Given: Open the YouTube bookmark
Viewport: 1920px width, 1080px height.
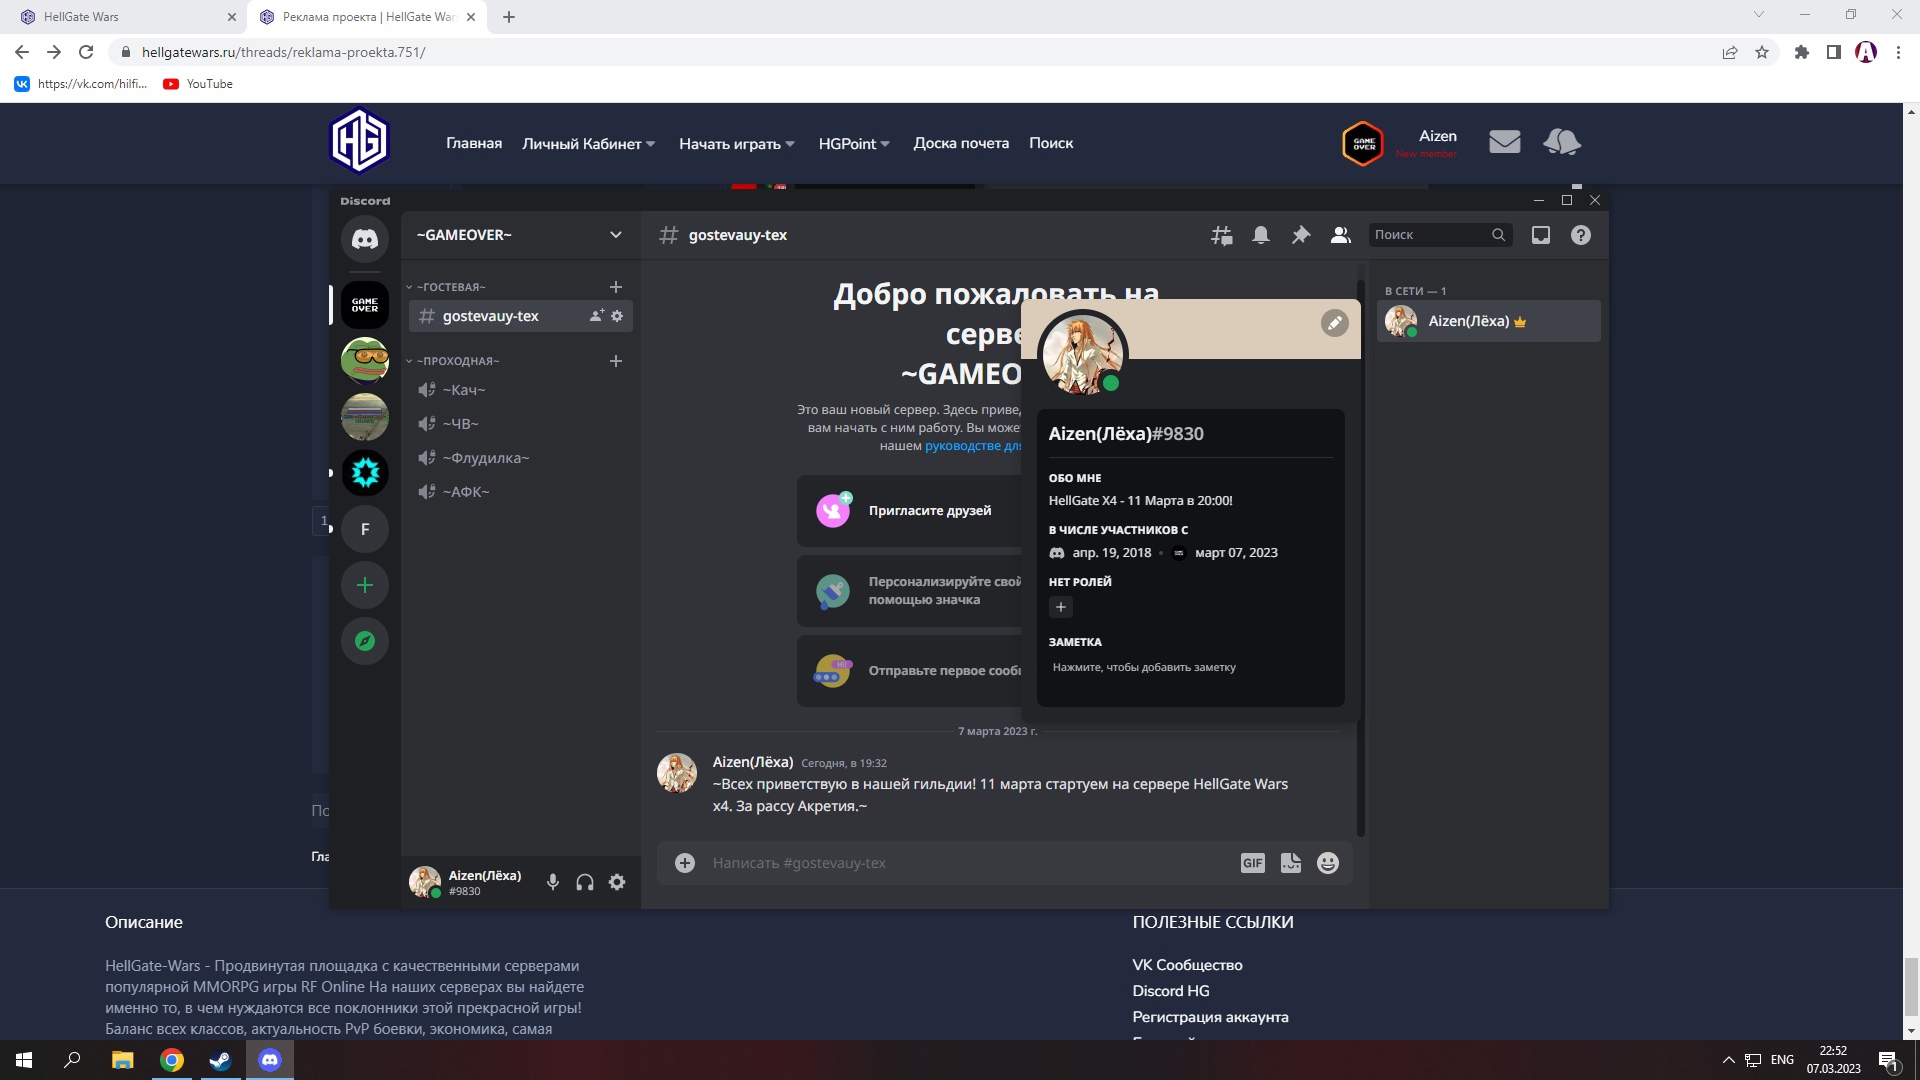Looking at the screenshot, I should click(x=198, y=84).
